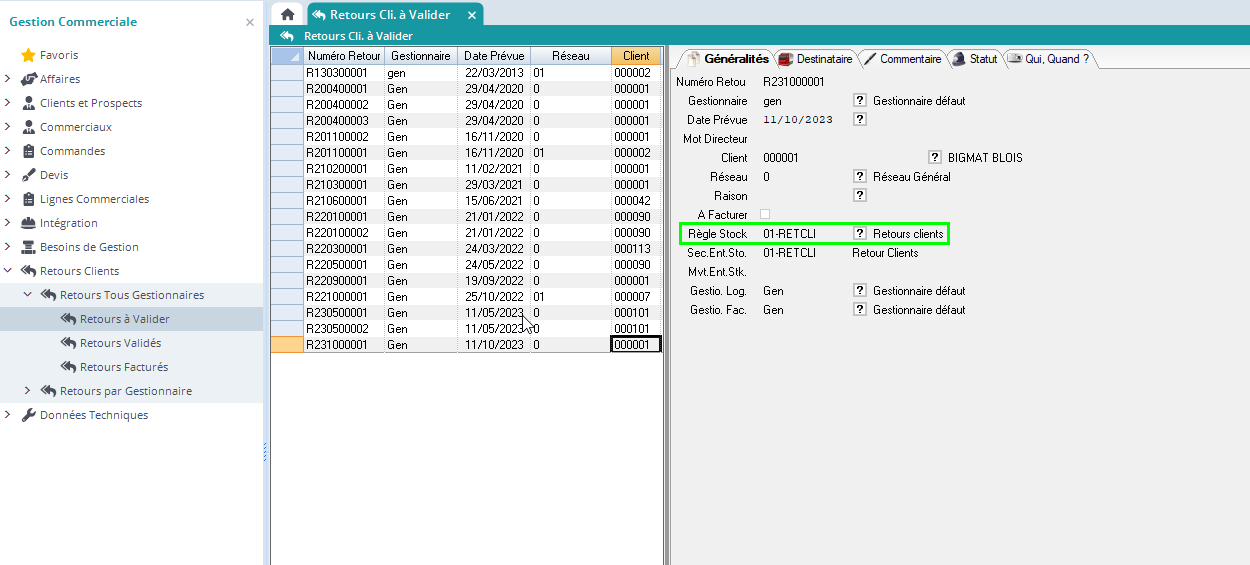
Task: Toggle the A Facturer checkbox
Action: pos(765,214)
